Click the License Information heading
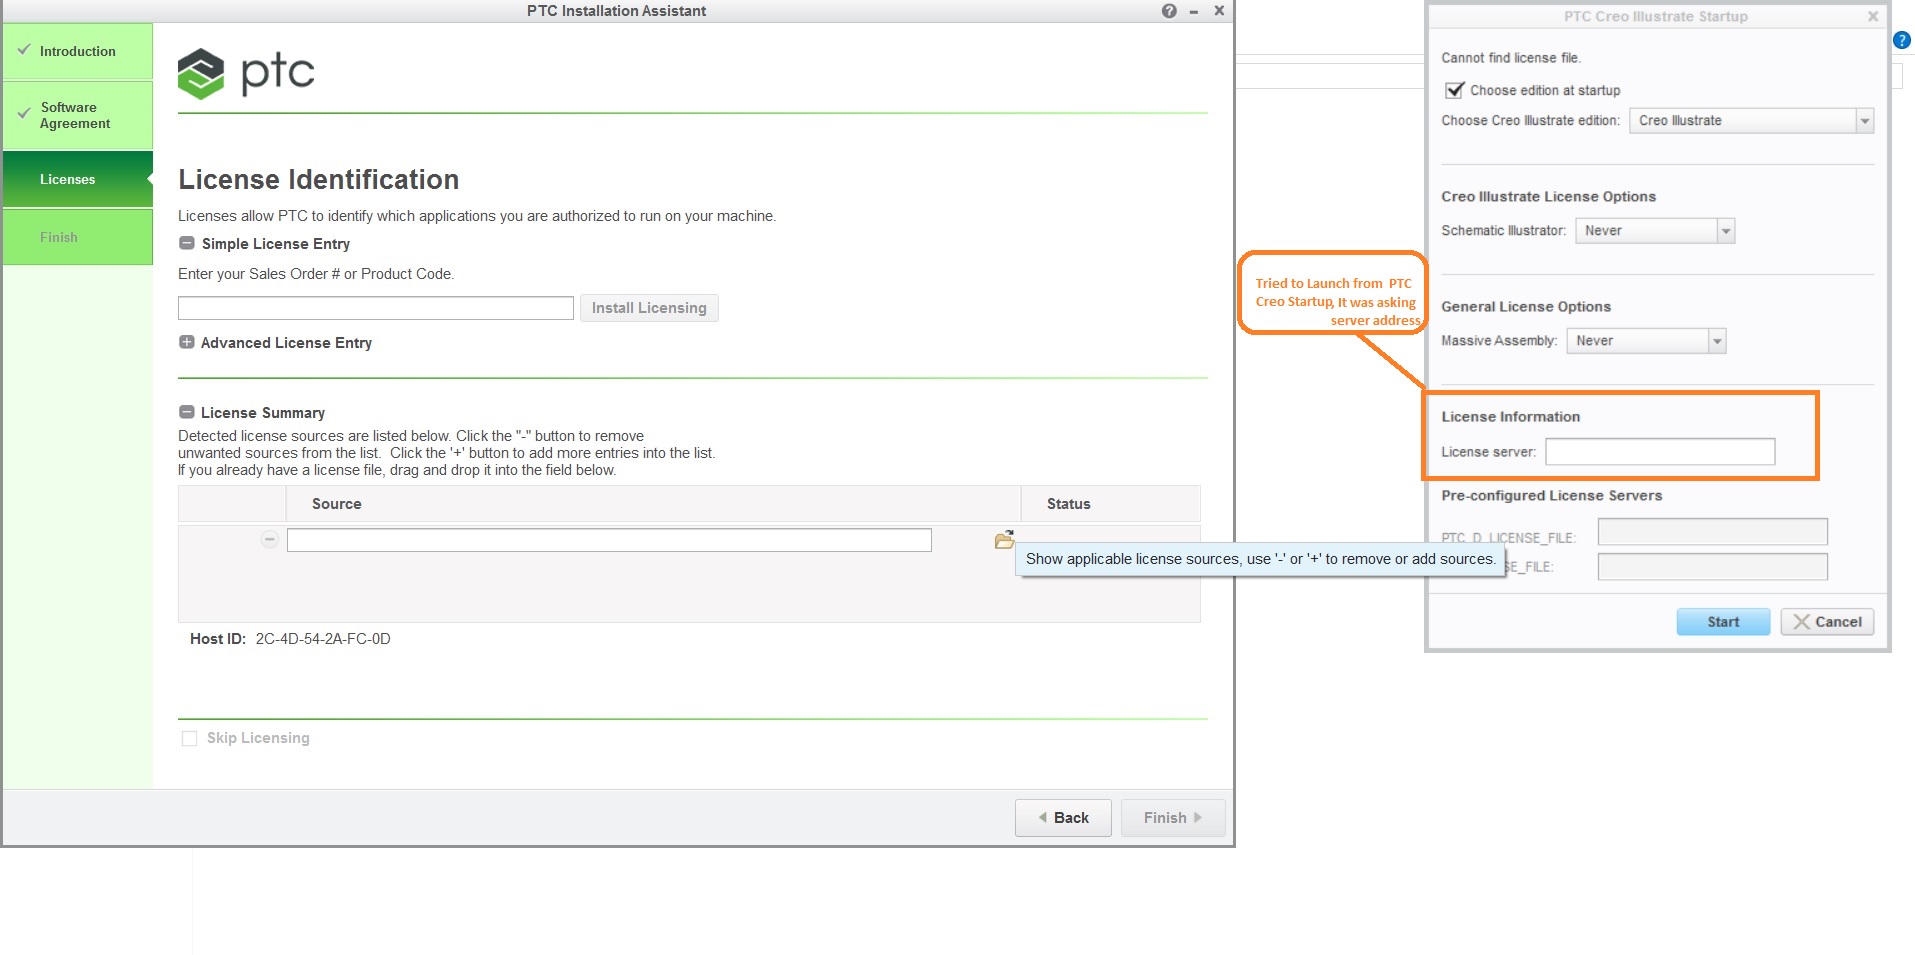 (x=1510, y=417)
